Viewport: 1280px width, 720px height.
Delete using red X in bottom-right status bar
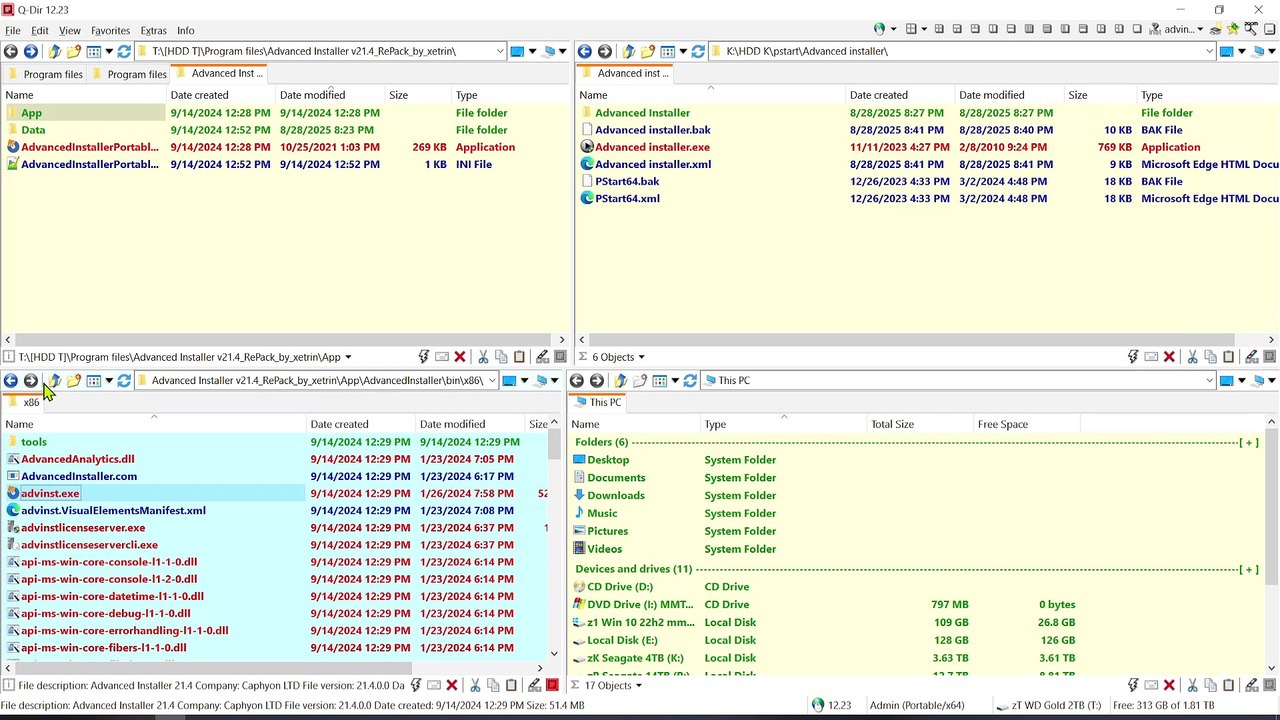click(1169, 685)
